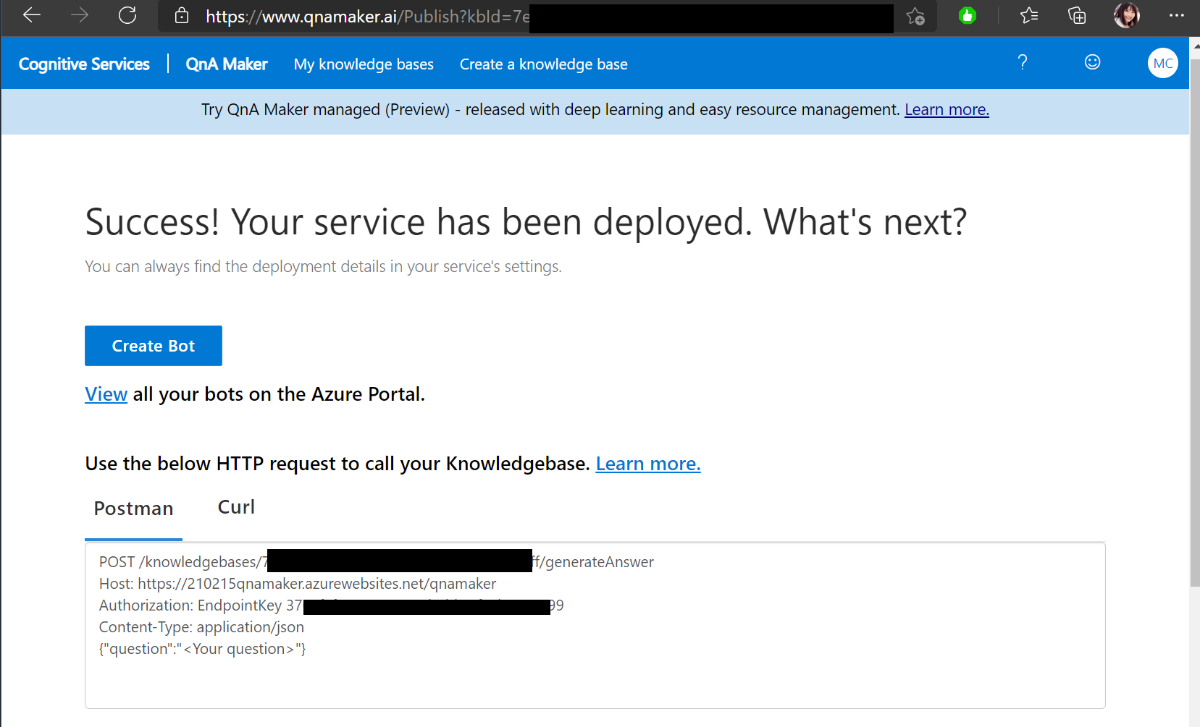The height and width of the screenshot is (727, 1200).
Task: Open the green thumbs-up extension
Action: [x=968, y=15]
